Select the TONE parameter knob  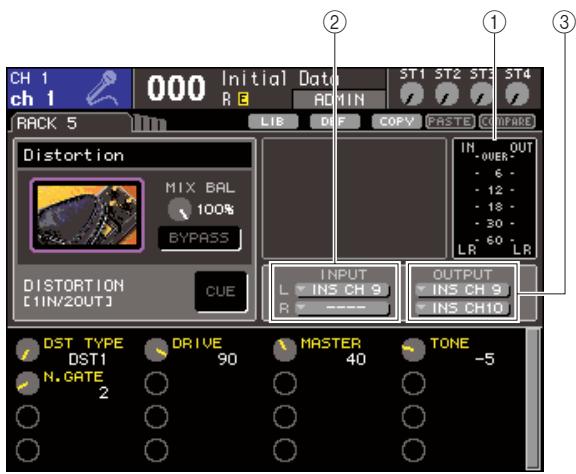pos(413,350)
